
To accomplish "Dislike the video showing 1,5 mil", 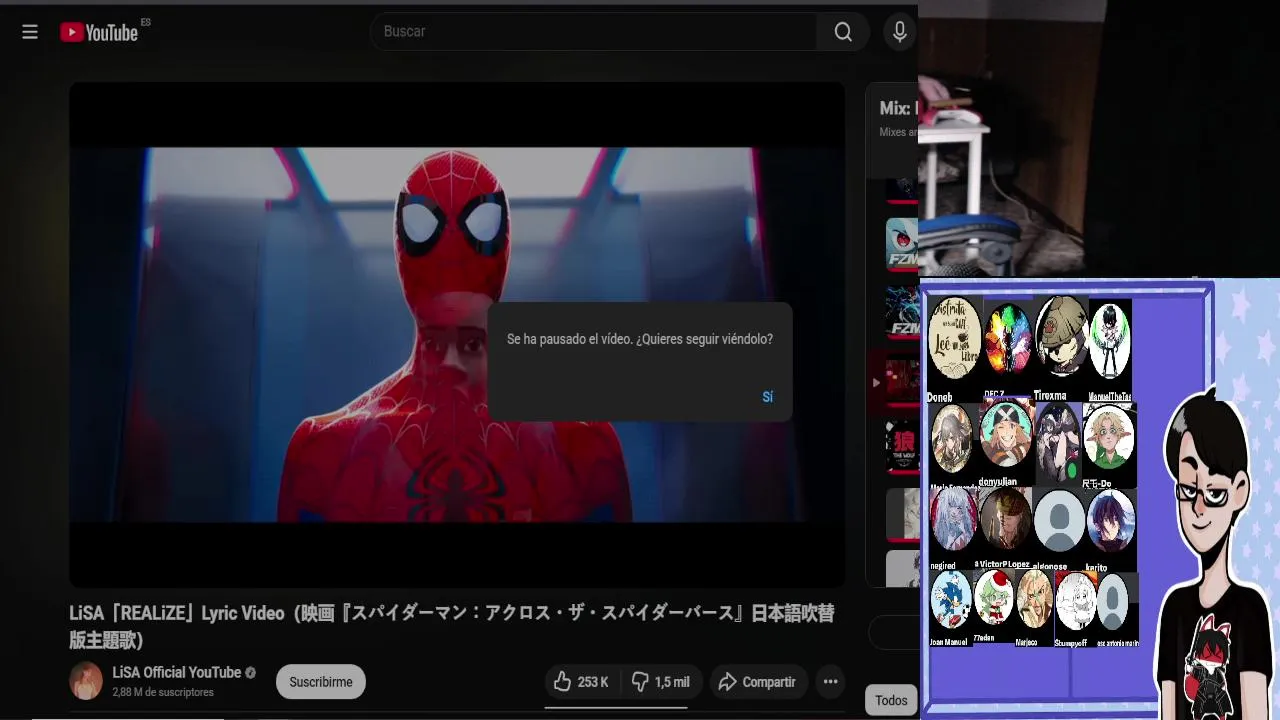I will click(661, 682).
